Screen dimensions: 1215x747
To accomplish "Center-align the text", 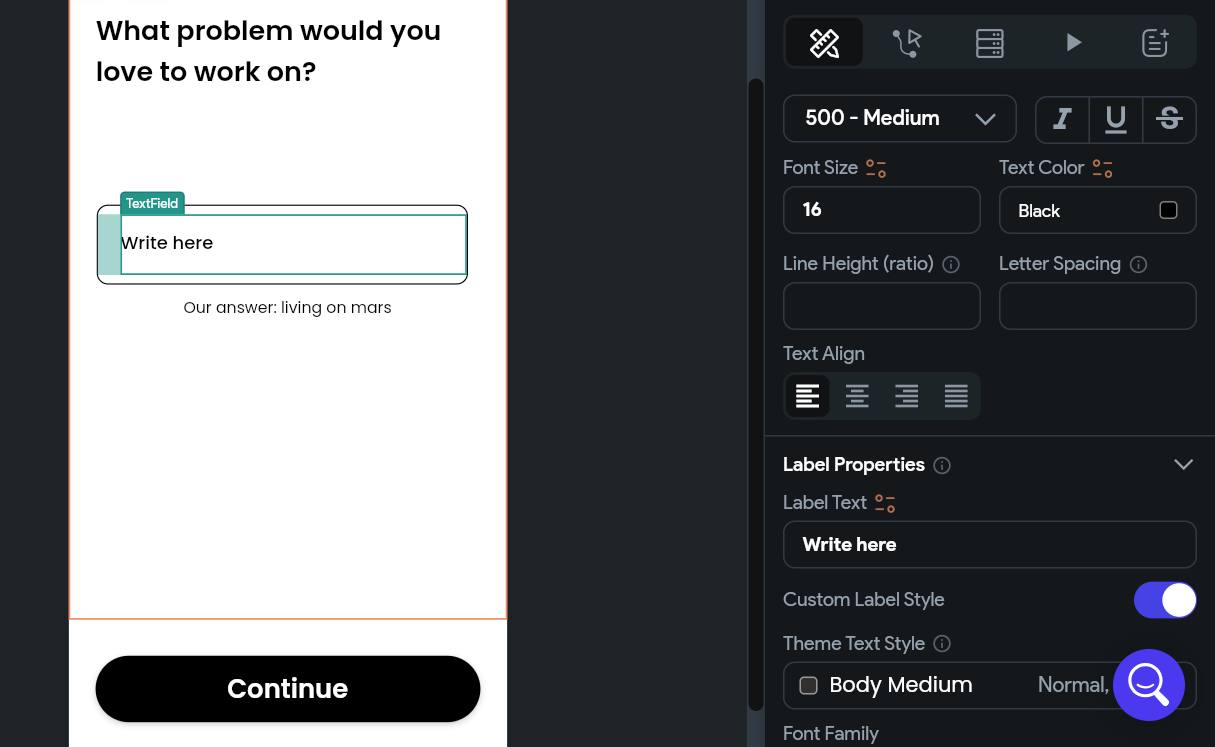I will pos(857,396).
